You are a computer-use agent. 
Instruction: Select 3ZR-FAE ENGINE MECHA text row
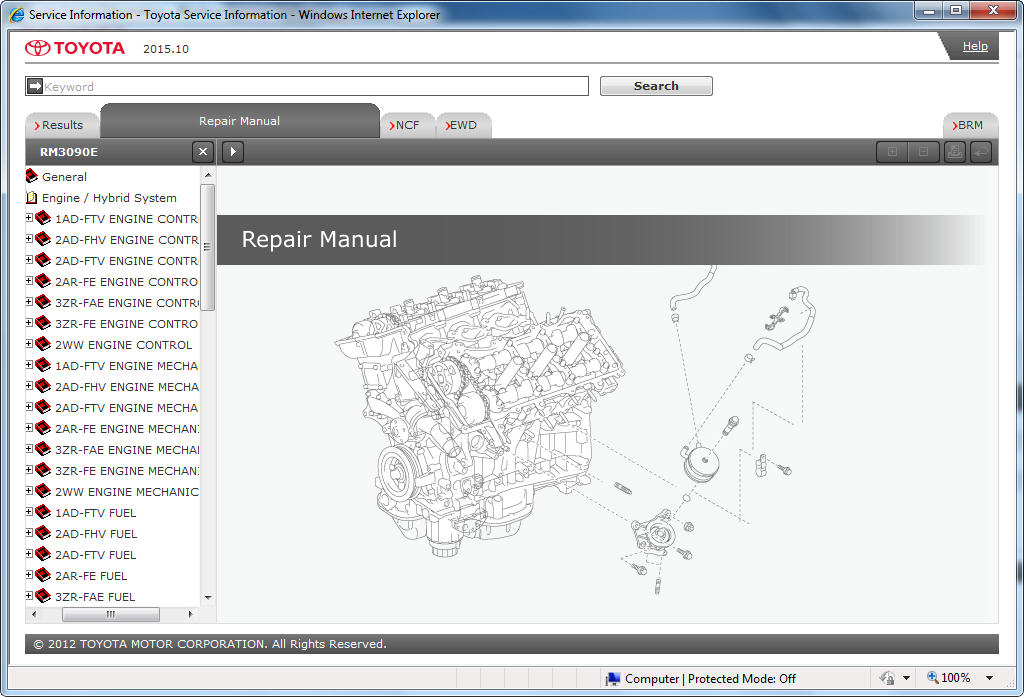127,450
